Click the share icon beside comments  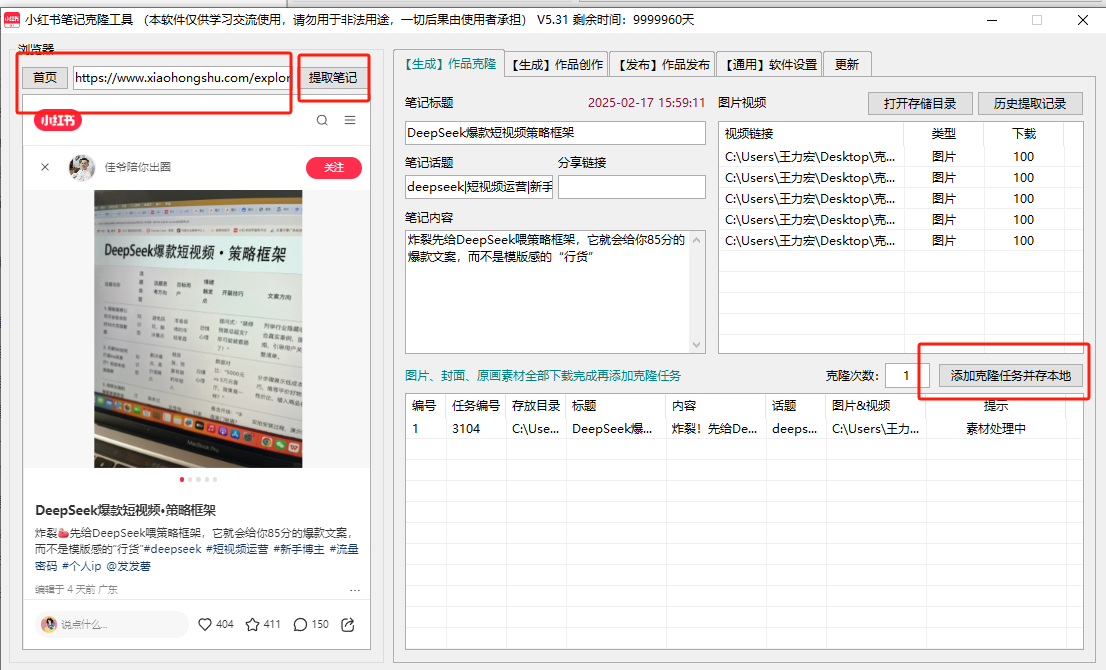[348, 624]
